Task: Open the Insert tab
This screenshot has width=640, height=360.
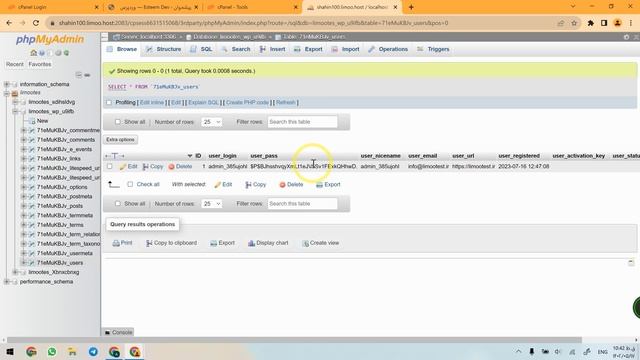Action: pyautogui.click(x=273, y=49)
